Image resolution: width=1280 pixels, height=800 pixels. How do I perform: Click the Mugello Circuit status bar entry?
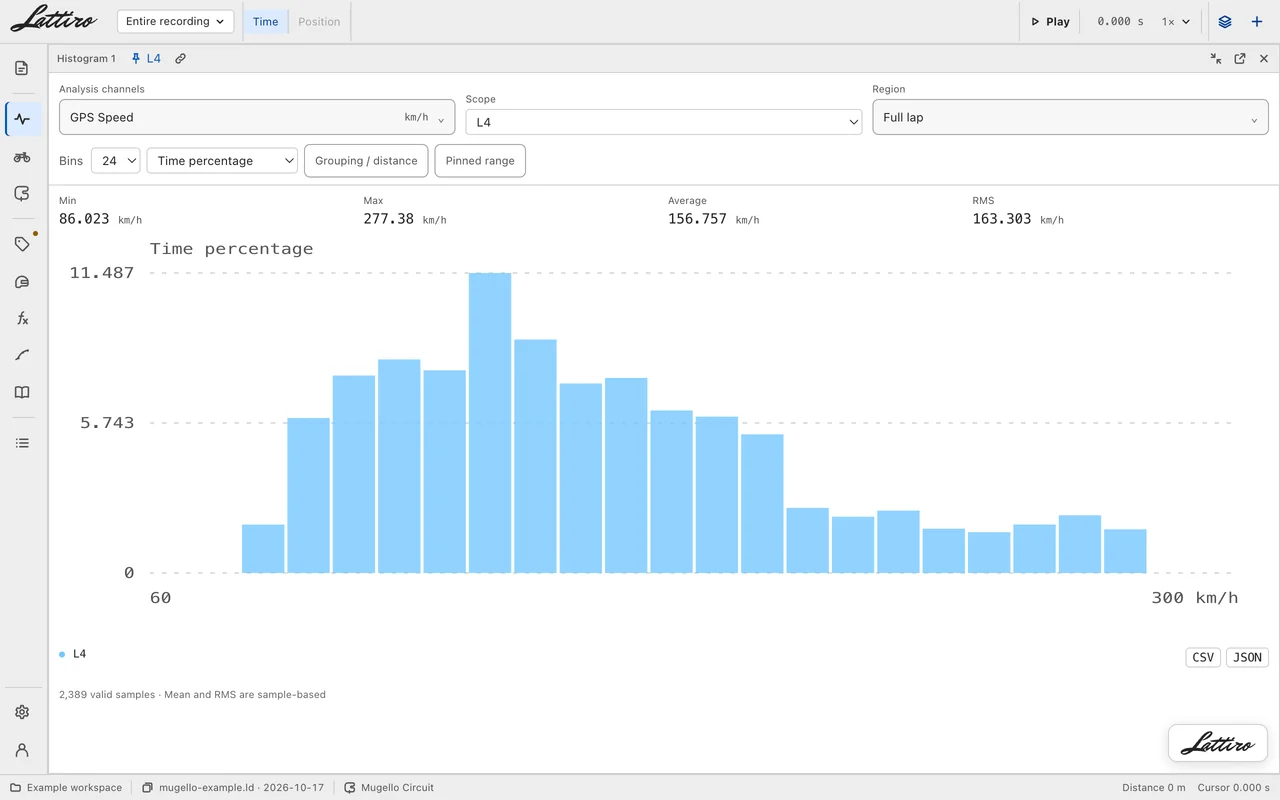(389, 788)
